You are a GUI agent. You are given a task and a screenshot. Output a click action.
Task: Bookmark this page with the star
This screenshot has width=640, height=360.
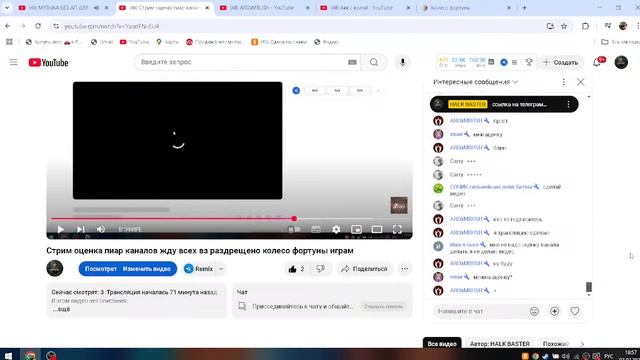564,26
